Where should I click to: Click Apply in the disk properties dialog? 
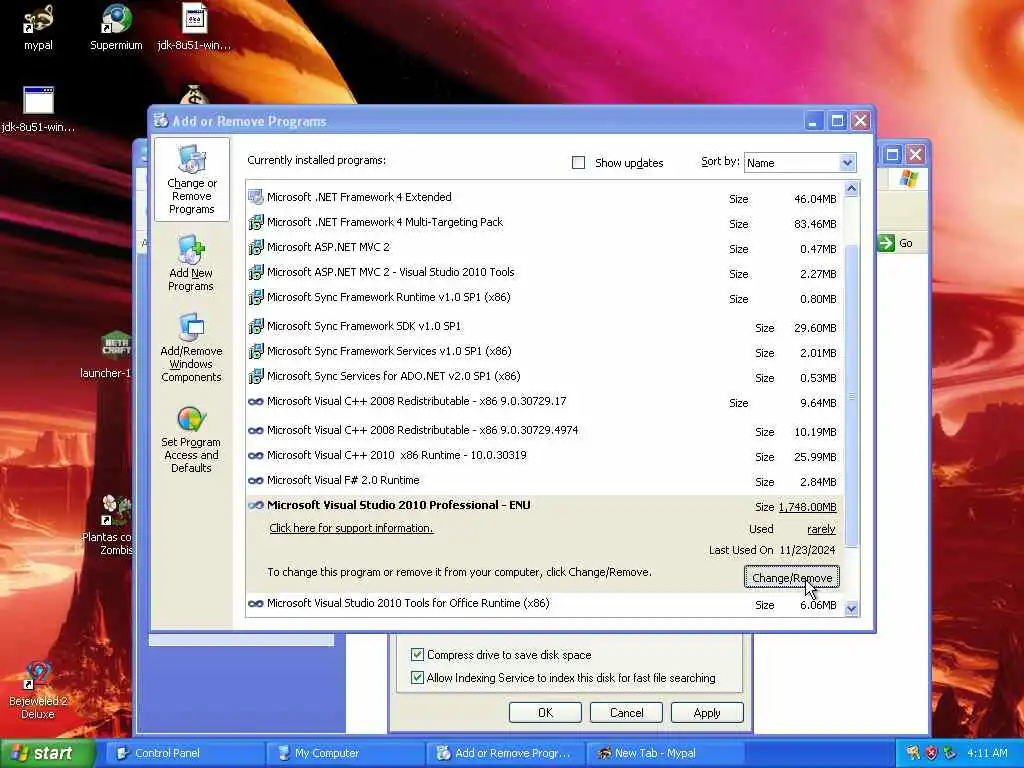tap(707, 712)
